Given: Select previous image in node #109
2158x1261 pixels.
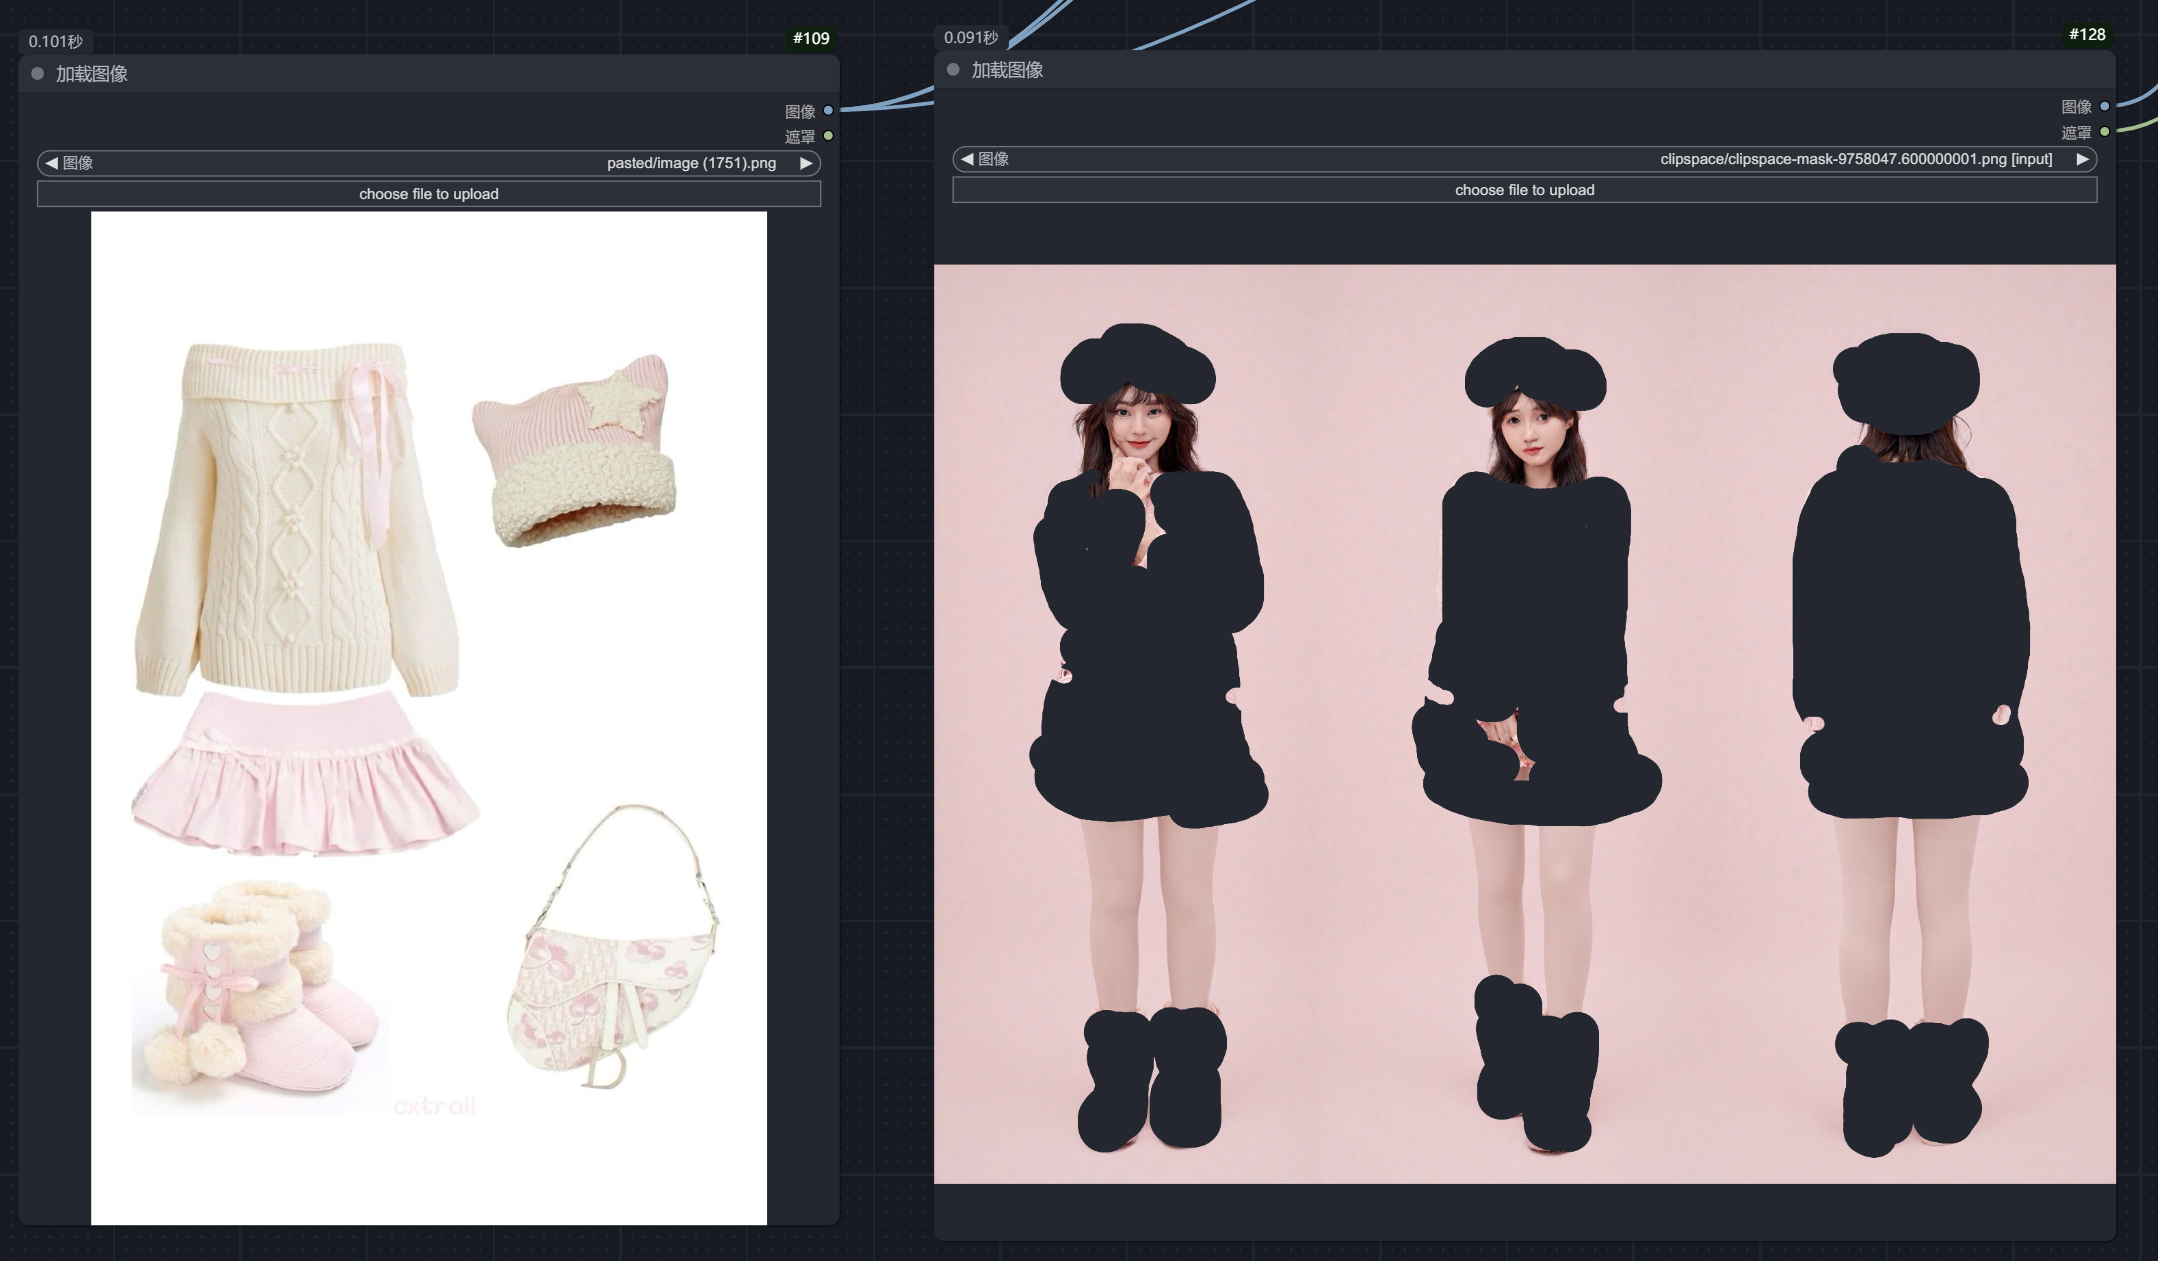Looking at the screenshot, I should 51,163.
